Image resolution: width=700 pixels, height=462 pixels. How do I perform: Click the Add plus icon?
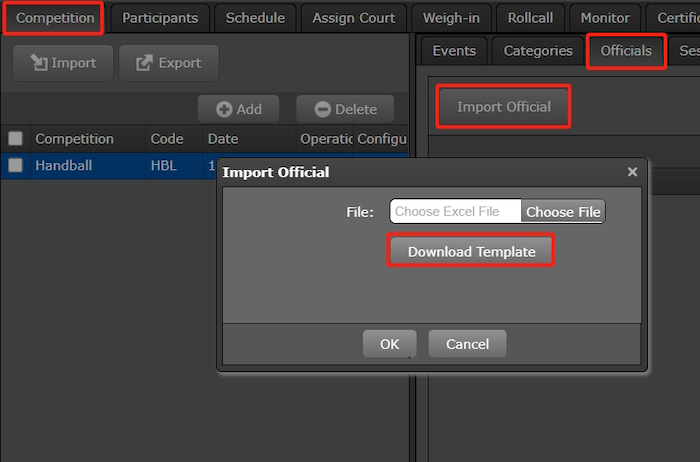click(x=224, y=109)
